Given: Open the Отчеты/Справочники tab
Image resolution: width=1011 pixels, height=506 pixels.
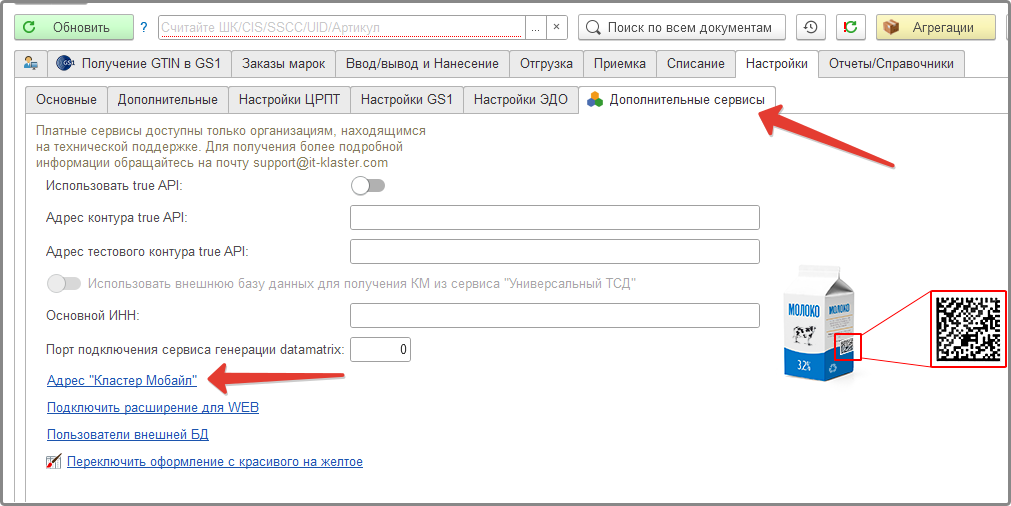Looking at the screenshot, I should coord(891,64).
